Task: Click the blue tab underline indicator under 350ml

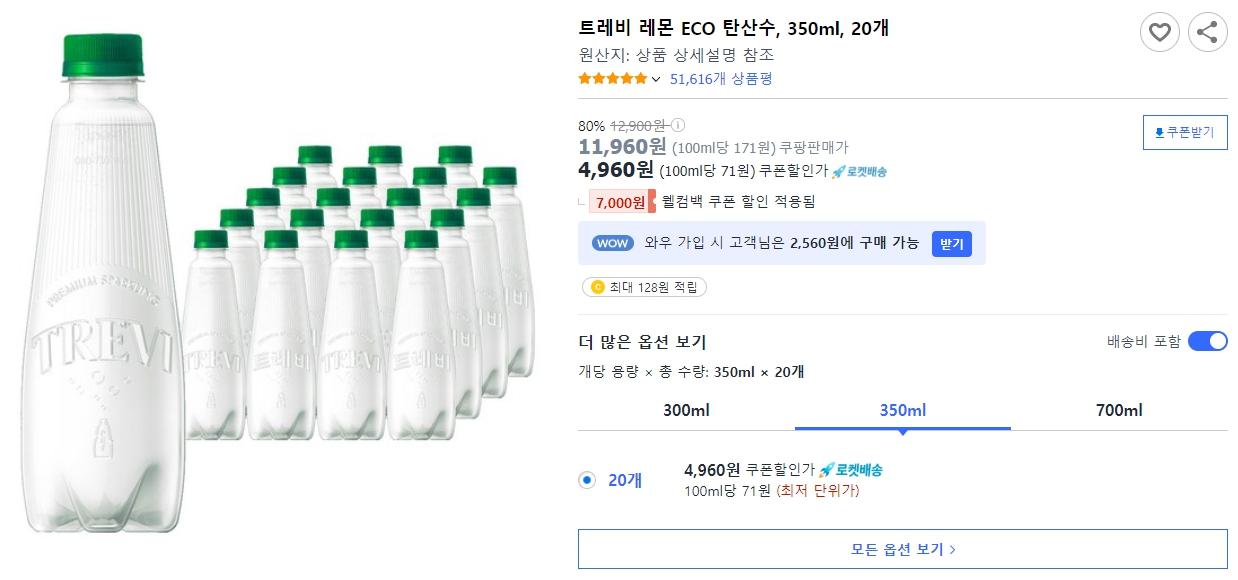Action: 901,429
